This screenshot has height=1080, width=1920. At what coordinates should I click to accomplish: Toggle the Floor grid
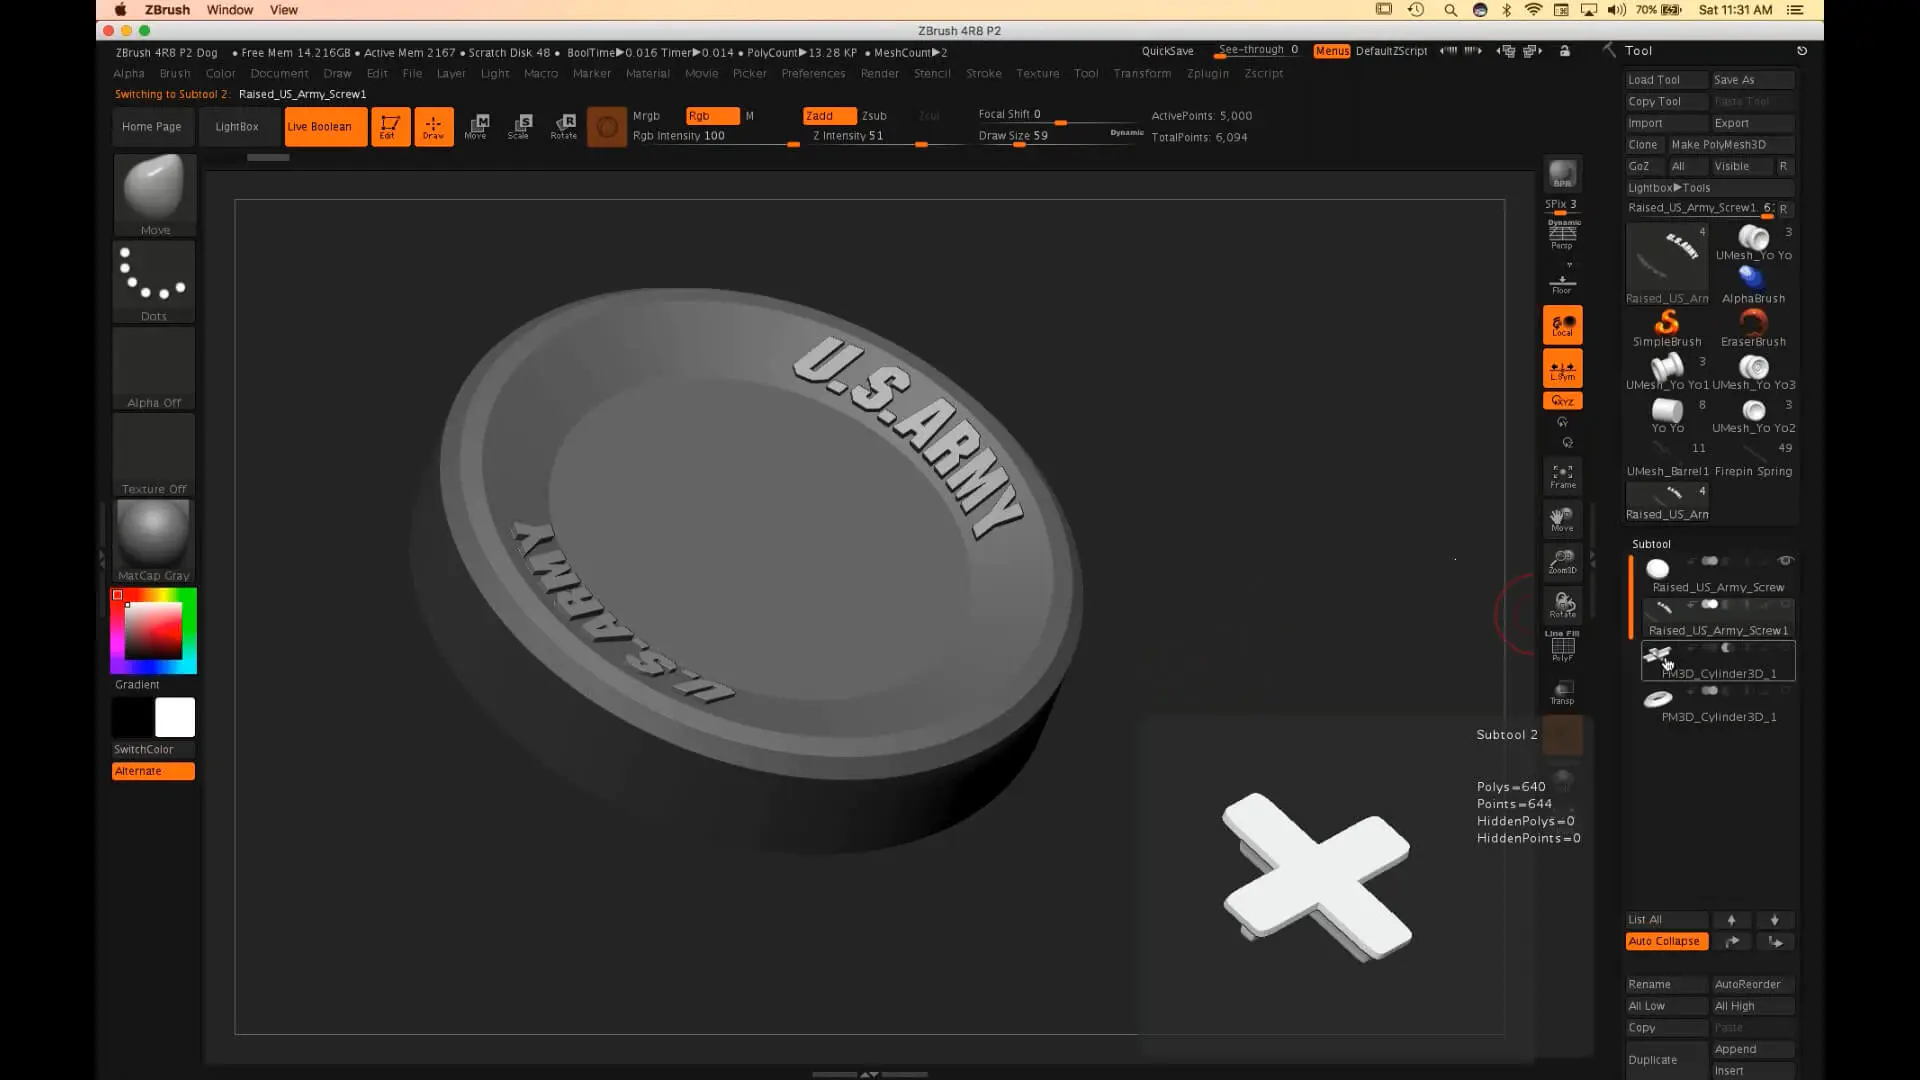tap(1562, 283)
